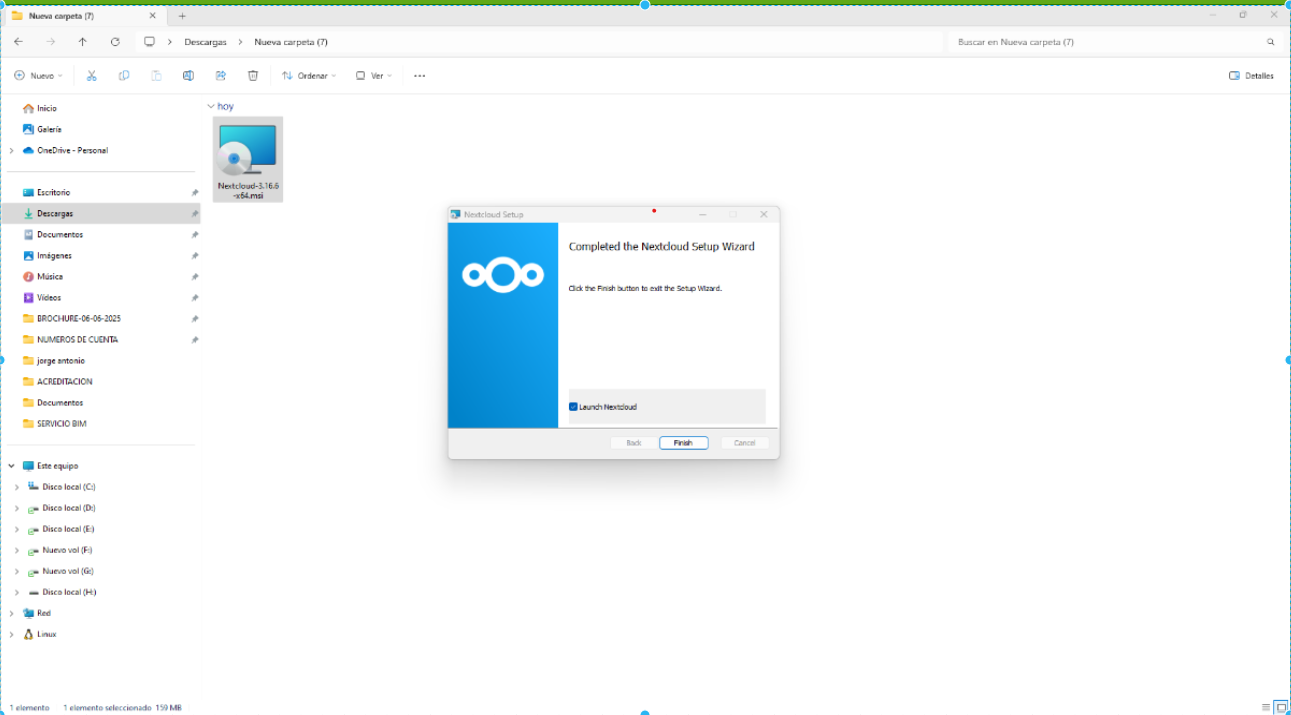The height and width of the screenshot is (715, 1291).
Task: Toggle the Detalles pane button
Action: click(1251, 76)
